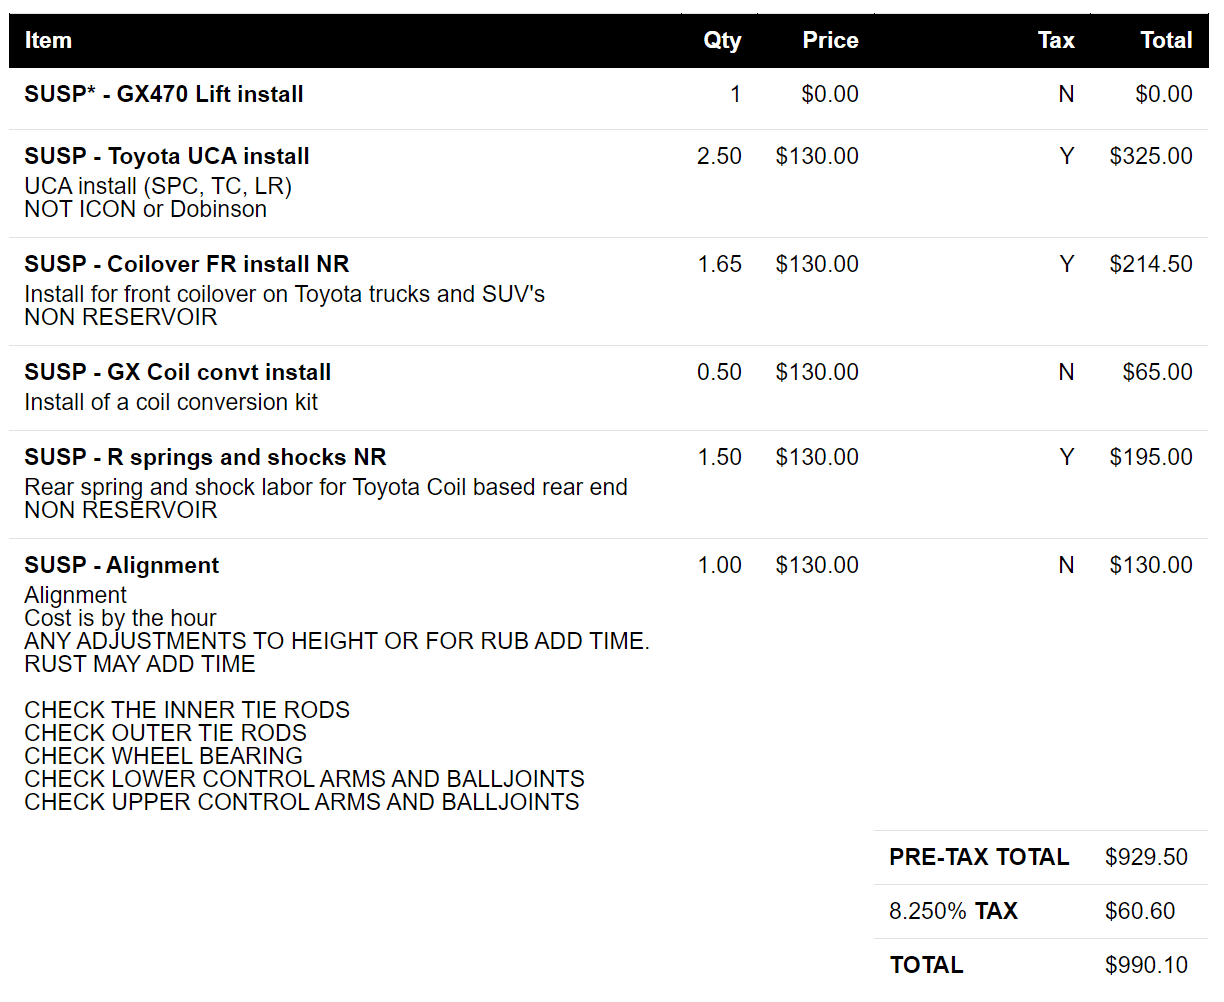This screenshot has height=1002, width=1224.
Task: Select SUSP - Alignment item name
Action: (x=122, y=565)
